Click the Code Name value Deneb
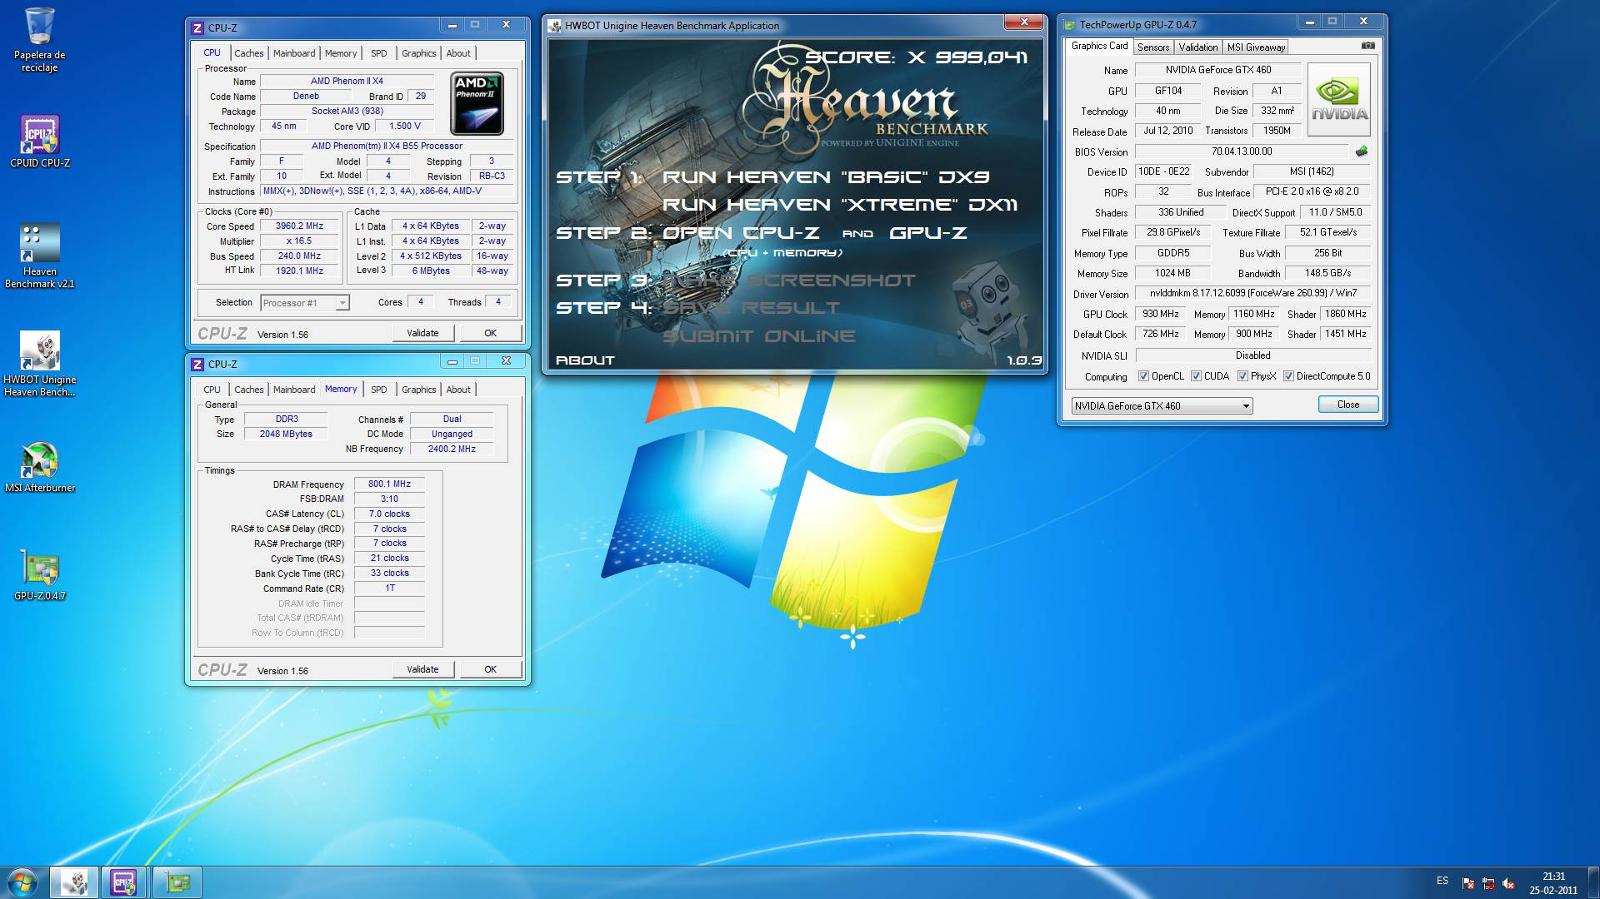1600x899 pixels. coord(306,96)
